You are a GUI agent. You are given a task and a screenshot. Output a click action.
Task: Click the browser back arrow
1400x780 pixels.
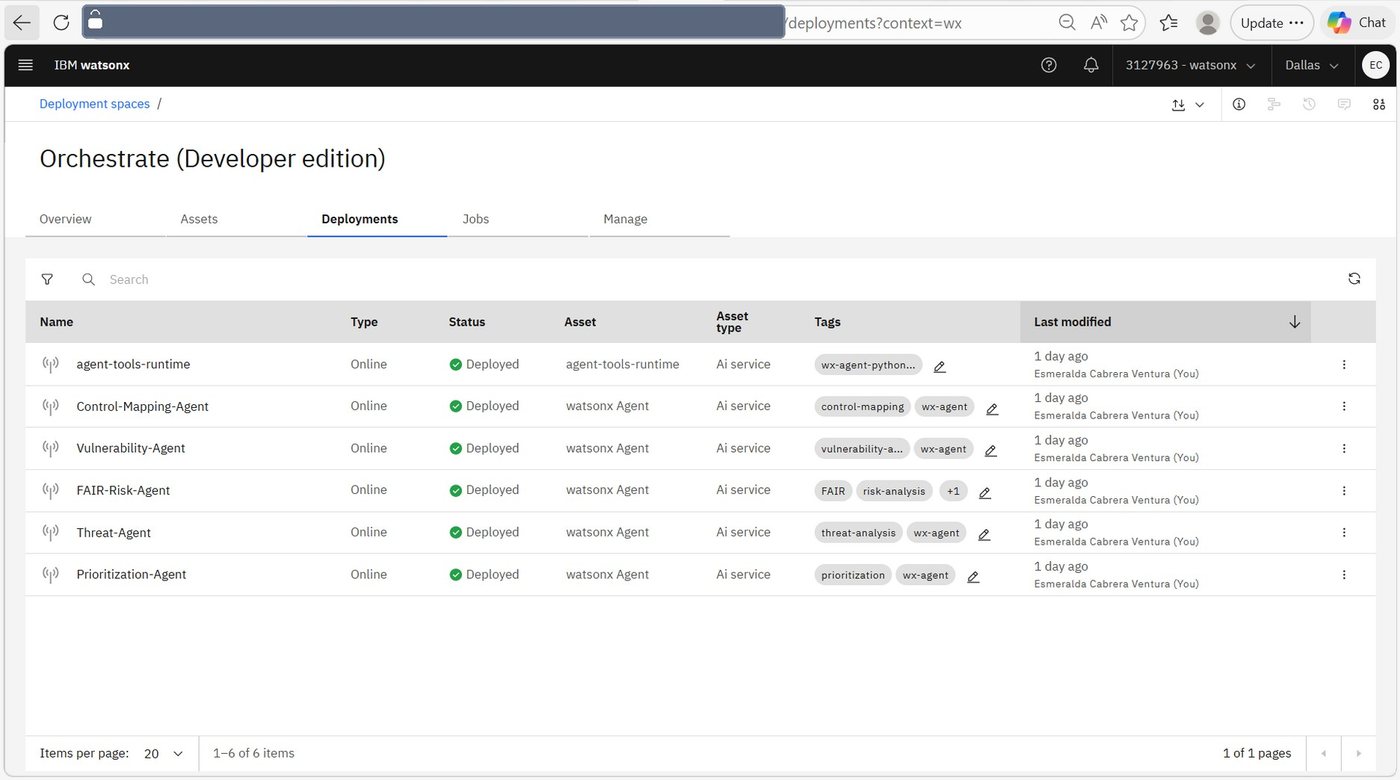click(x=22, y=22)
